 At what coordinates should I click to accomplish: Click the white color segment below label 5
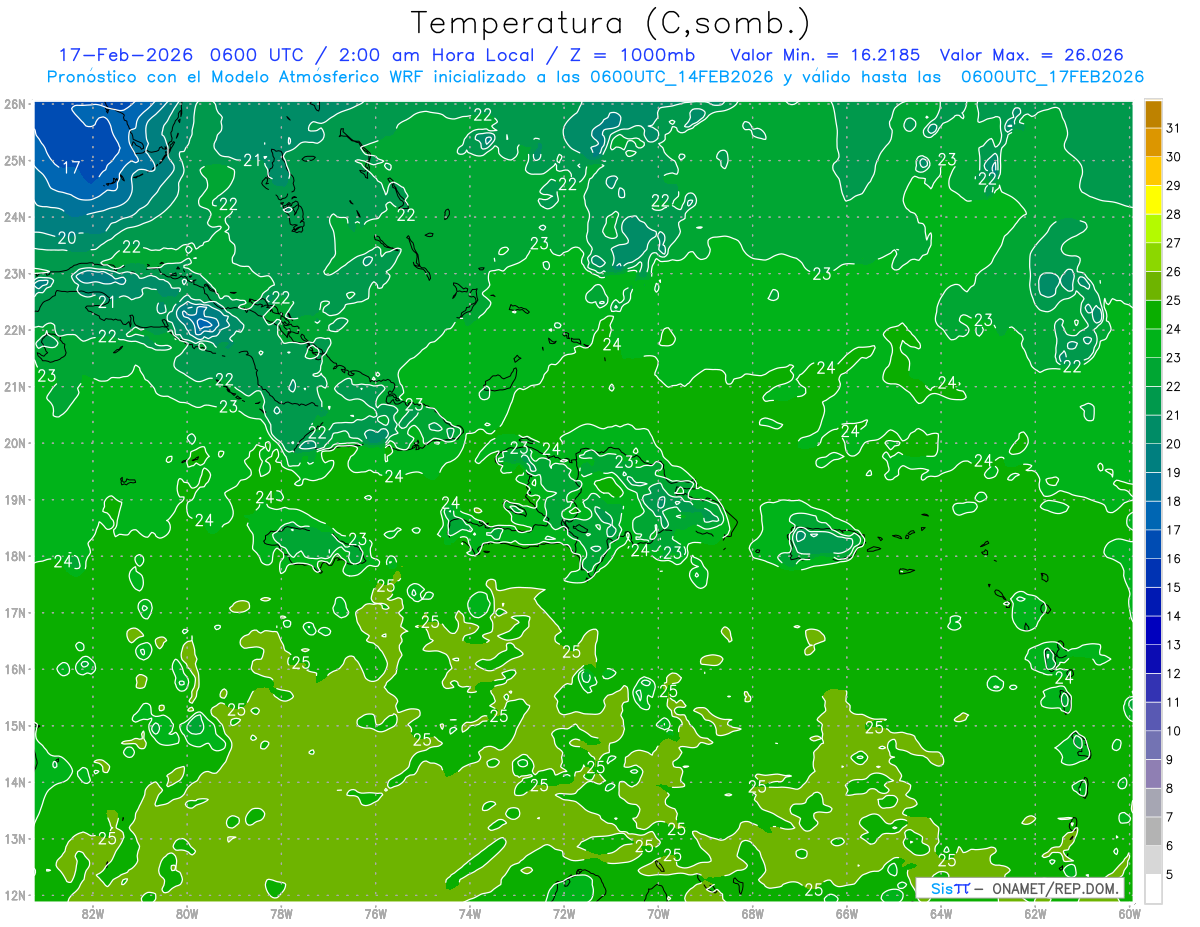tap(1153, 888)
